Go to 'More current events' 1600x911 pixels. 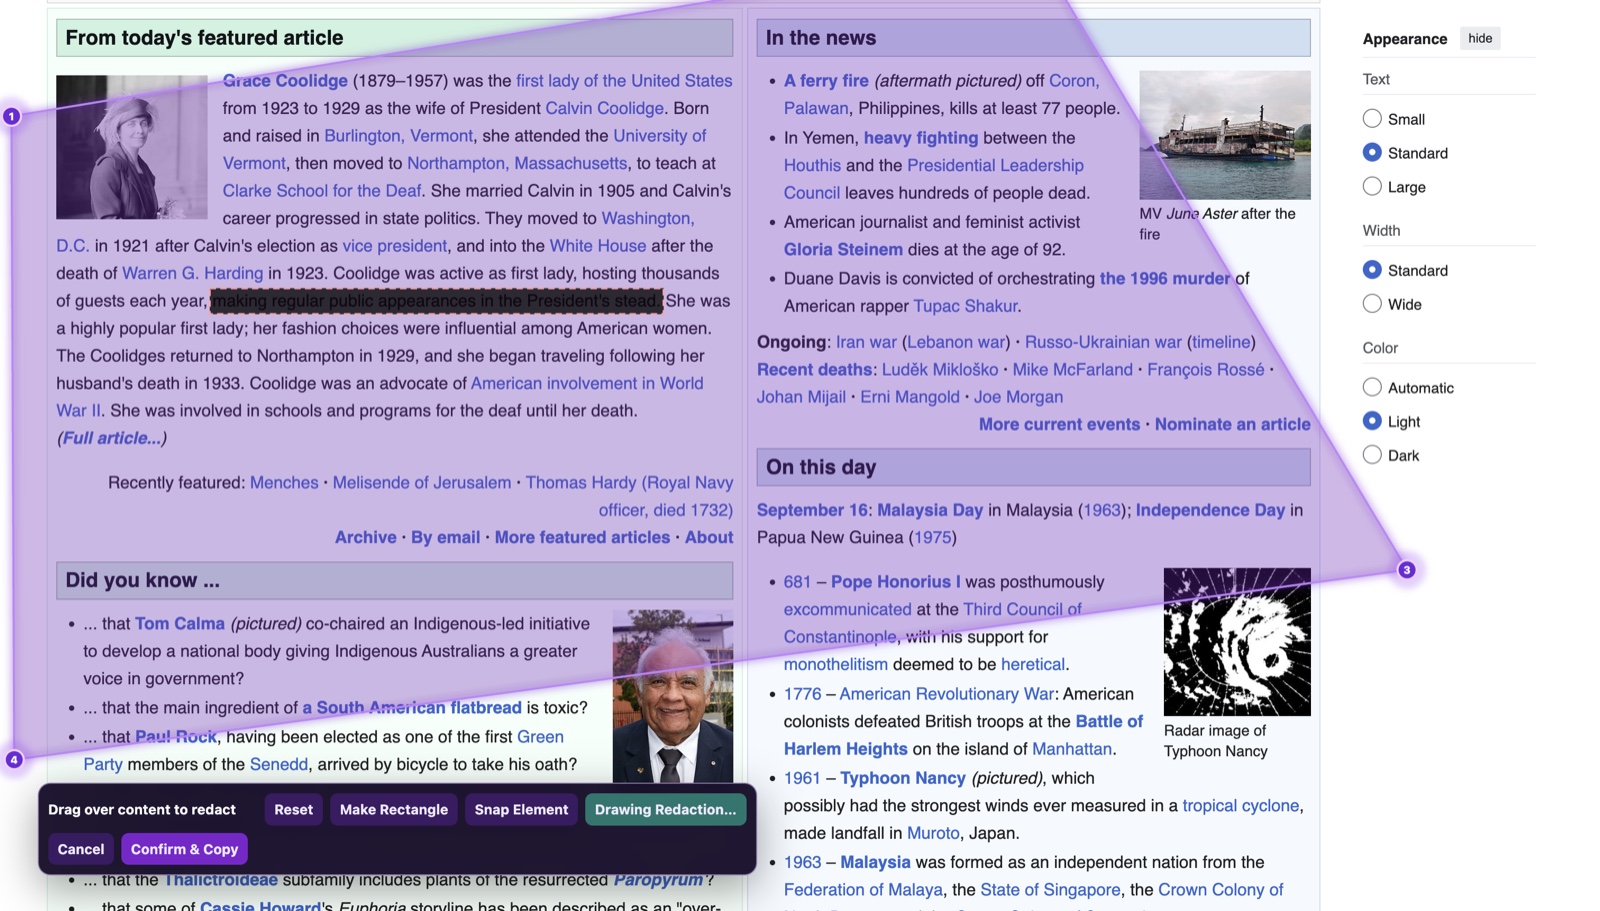tap(1059, 424)
